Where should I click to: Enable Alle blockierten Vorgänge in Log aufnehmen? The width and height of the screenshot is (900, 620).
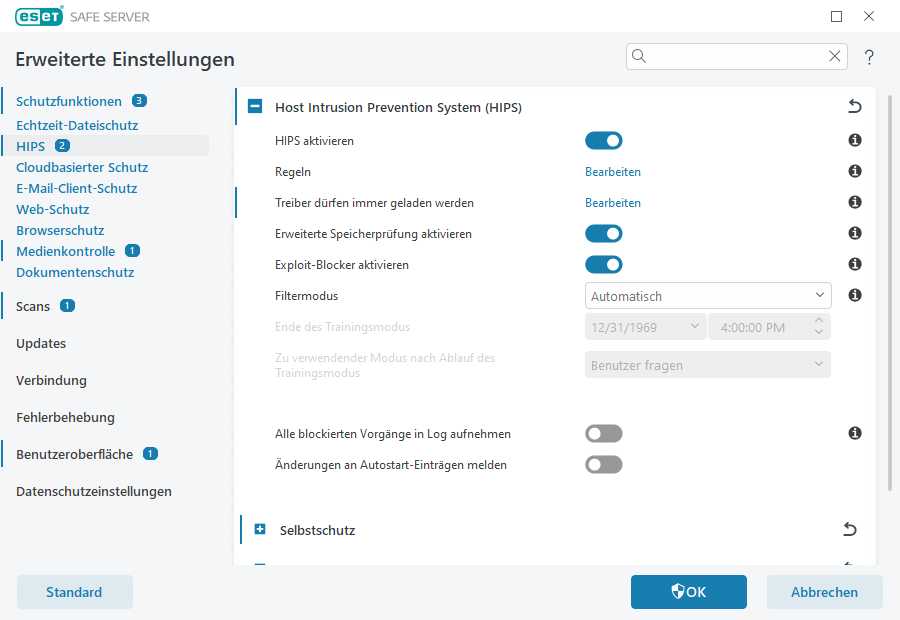[604, 434]
